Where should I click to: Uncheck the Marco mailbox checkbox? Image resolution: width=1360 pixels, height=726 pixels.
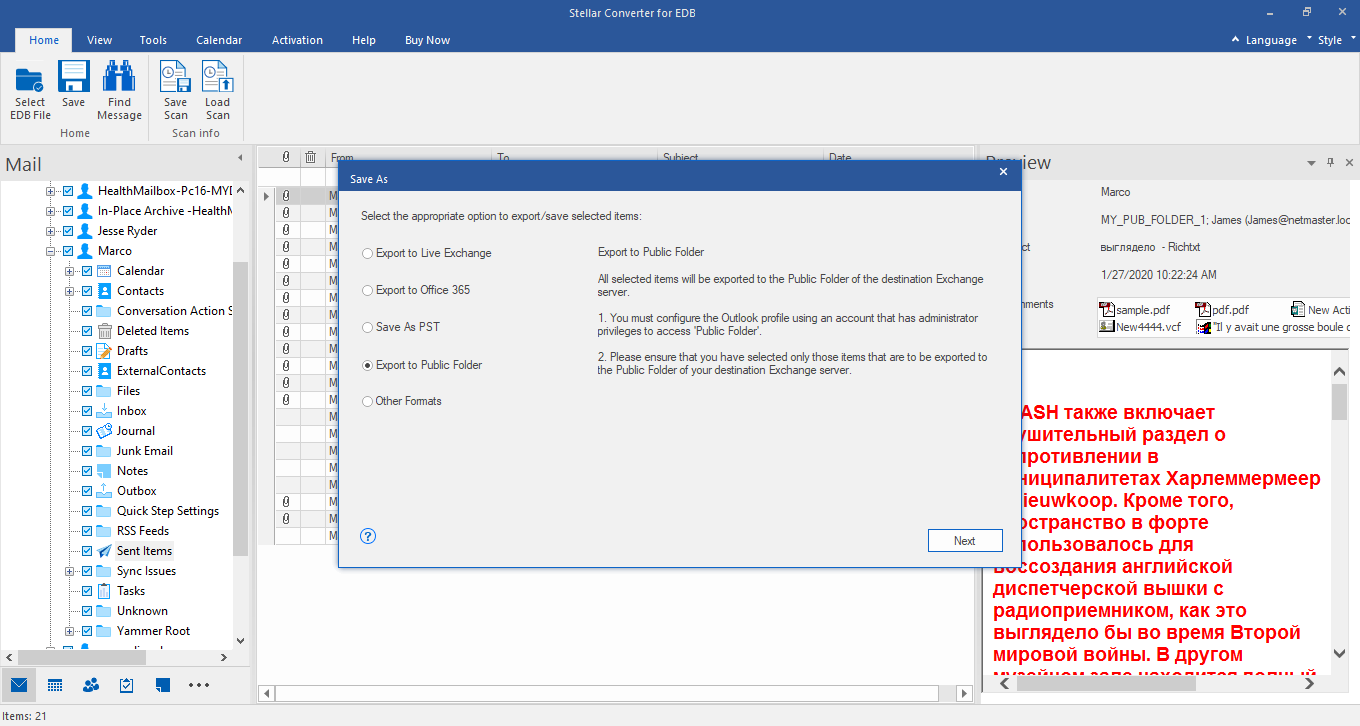[67, 250]
